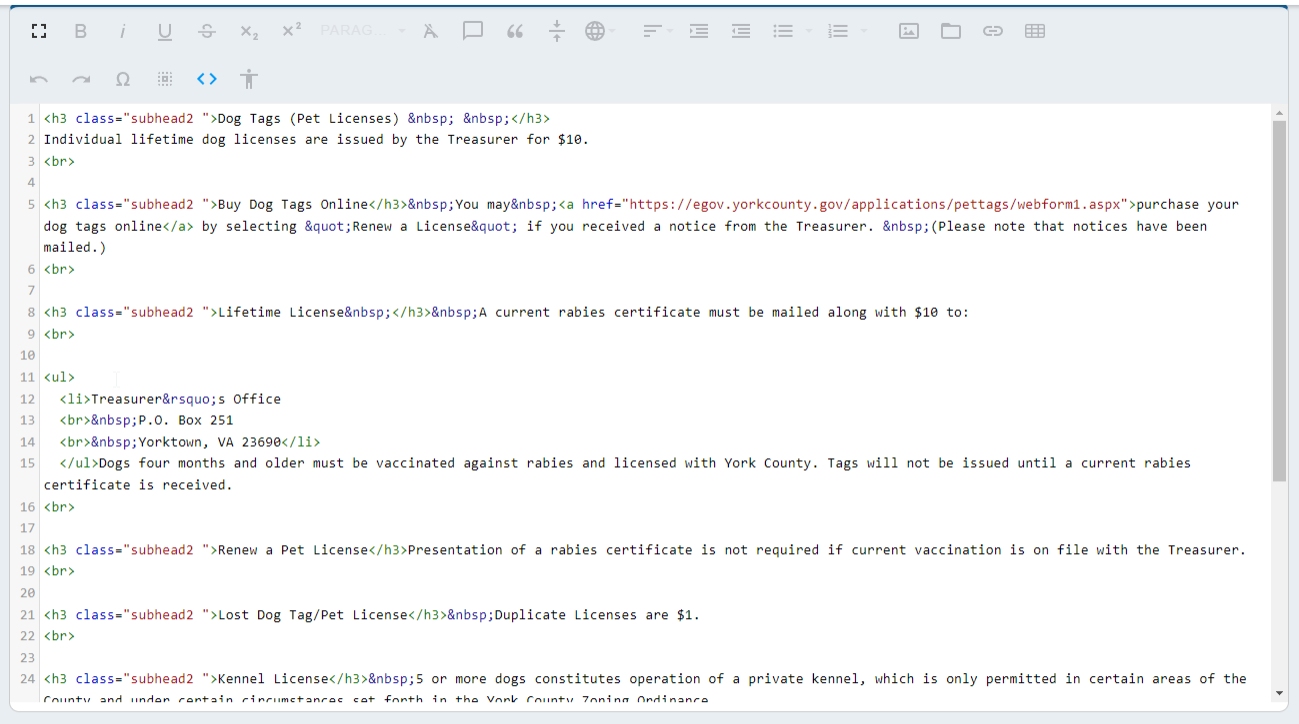Viewport: 1299px width, 724px height.
Task: Click the "Dog Tags (Pet Licenses)" heading text
Action: click(308, 118)
